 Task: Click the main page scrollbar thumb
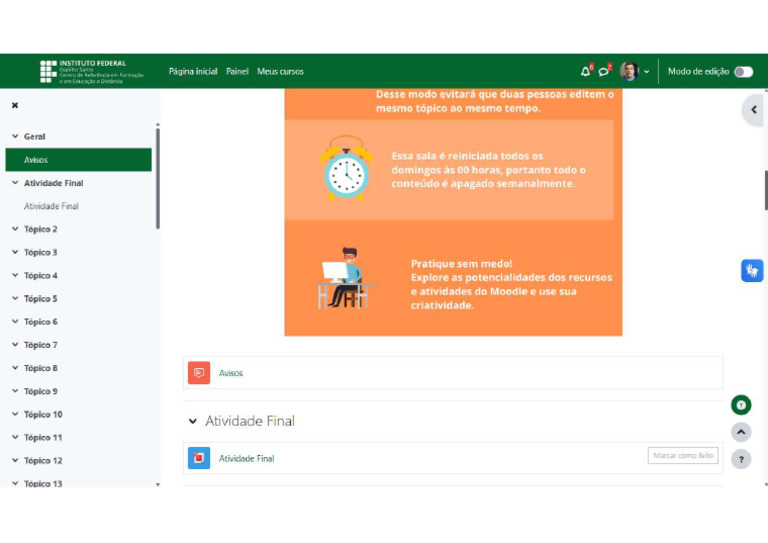(x=766, y=190)
